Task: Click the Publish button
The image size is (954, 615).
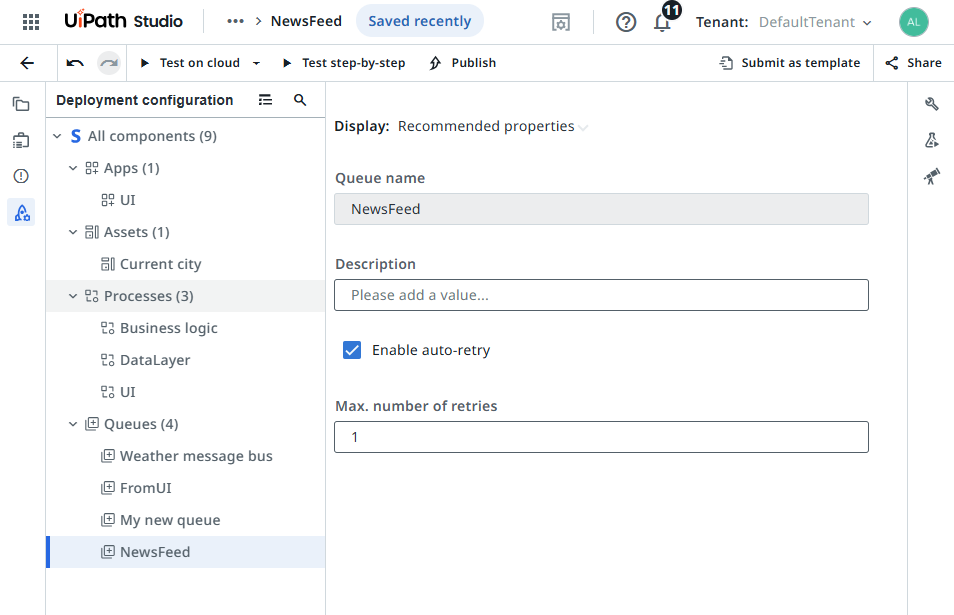Action: 463,63
